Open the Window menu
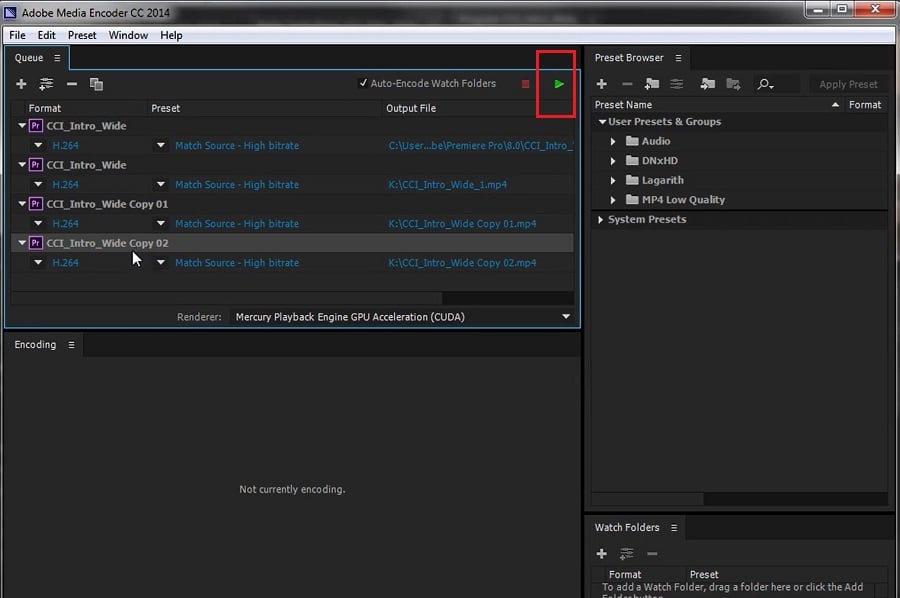Image resolution: width=900 pixels, height=598 pixels. (128, 35)
